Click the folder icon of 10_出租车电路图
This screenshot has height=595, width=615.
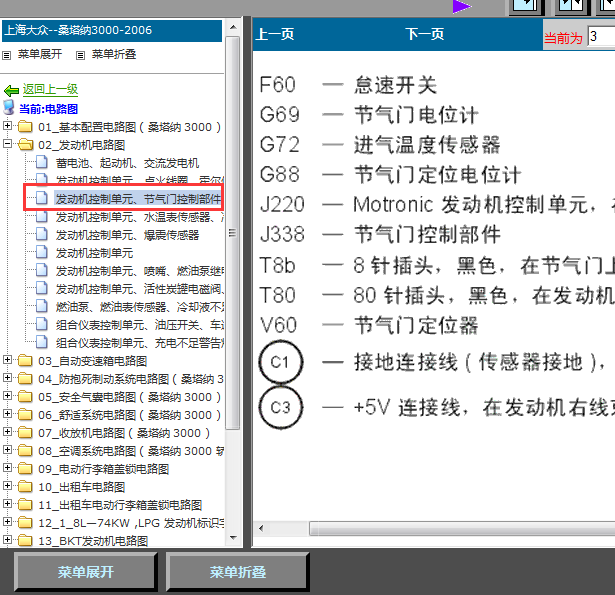[x=25, y=487]
